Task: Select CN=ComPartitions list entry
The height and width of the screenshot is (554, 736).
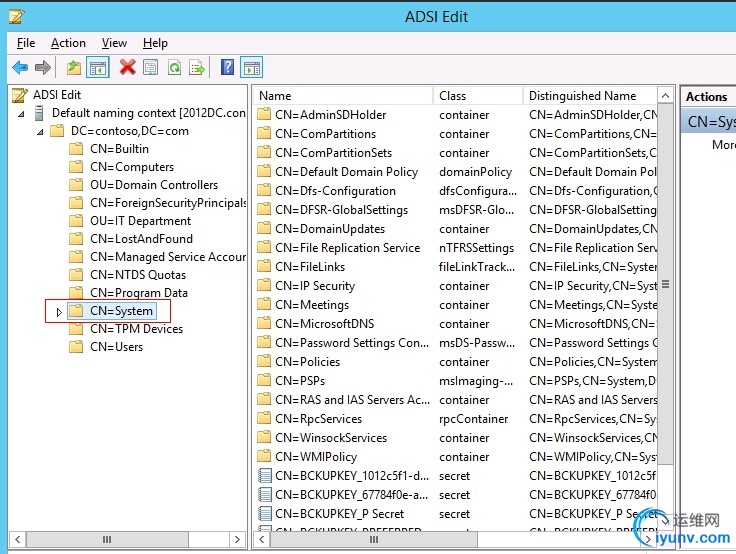Action: (x=325, y=134)
